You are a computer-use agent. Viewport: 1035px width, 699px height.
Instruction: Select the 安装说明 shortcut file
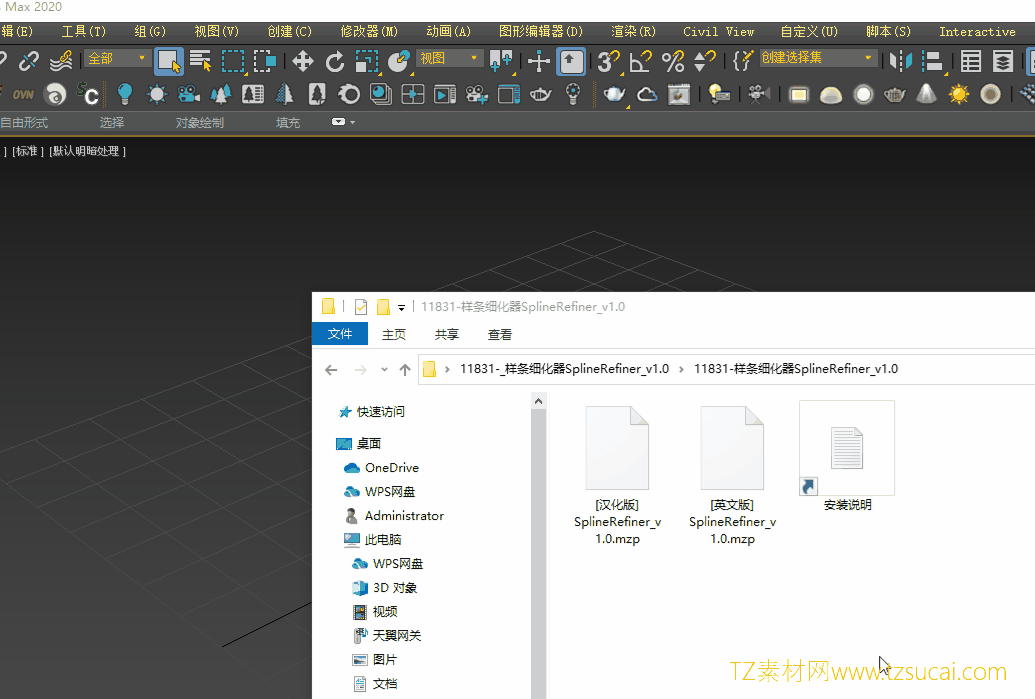(848, 457)
